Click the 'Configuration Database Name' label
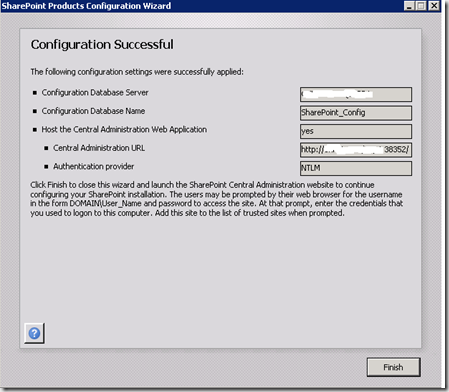 [93, 111]
